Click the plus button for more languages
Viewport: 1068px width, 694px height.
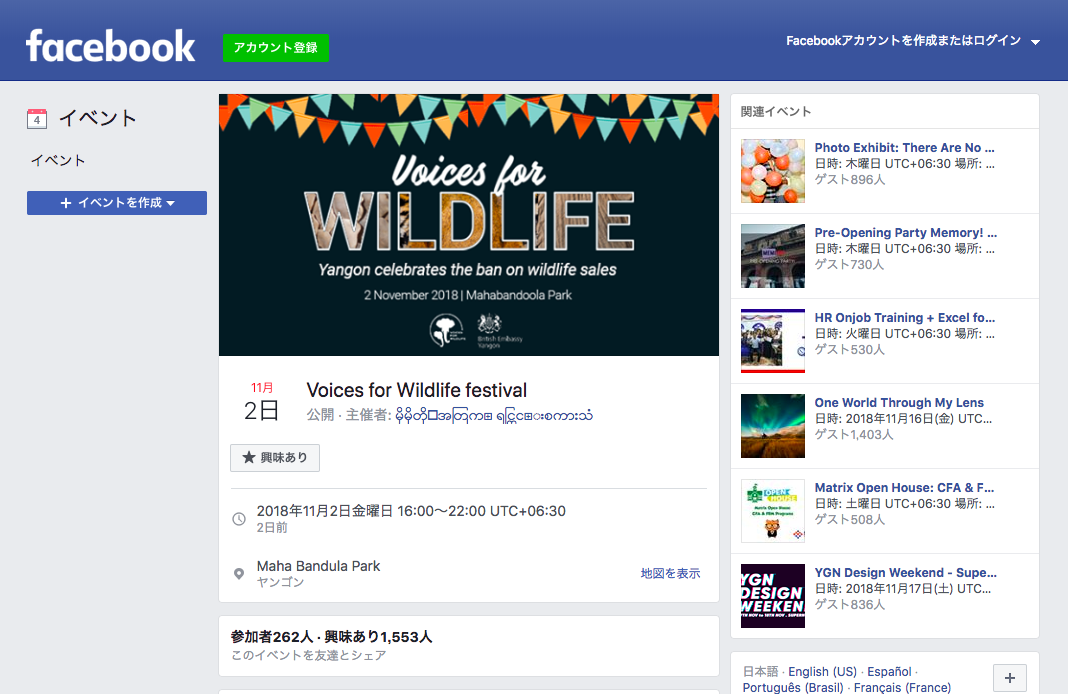(1009, 678)
